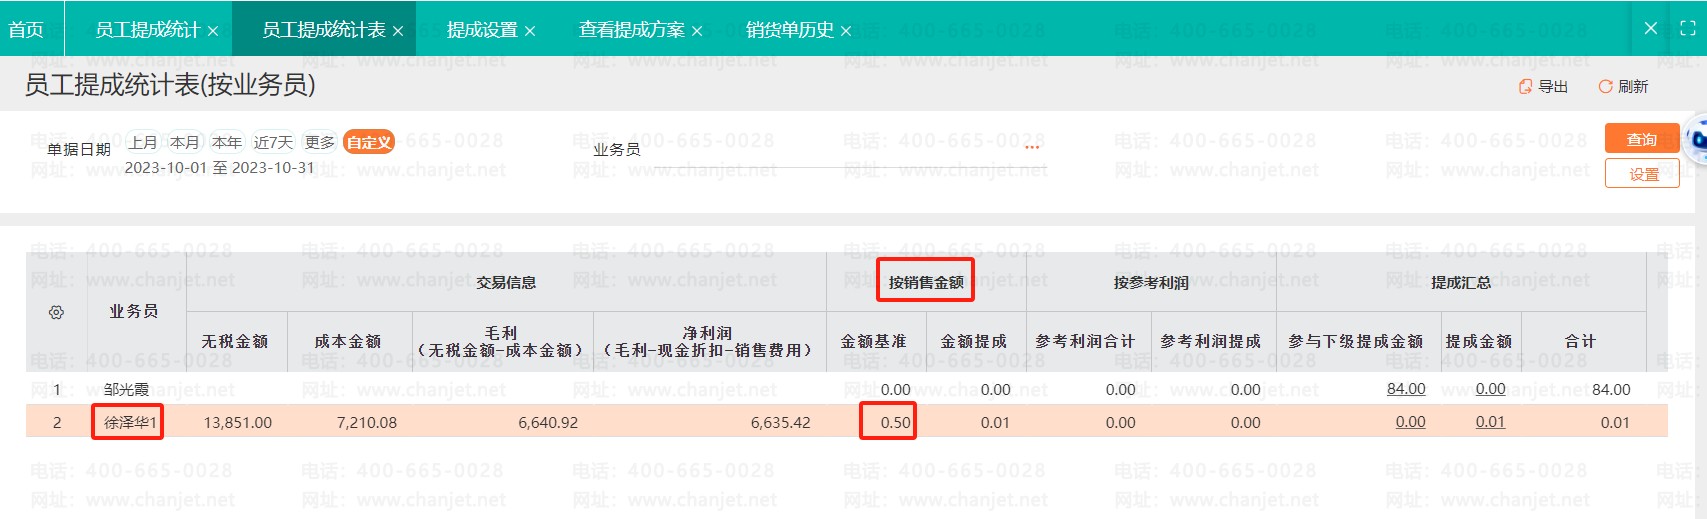The width and height of the screenshot is (1707, 519).
Task: Open 84.00 参与下级提成金额 link
Action: point(1405,389)
